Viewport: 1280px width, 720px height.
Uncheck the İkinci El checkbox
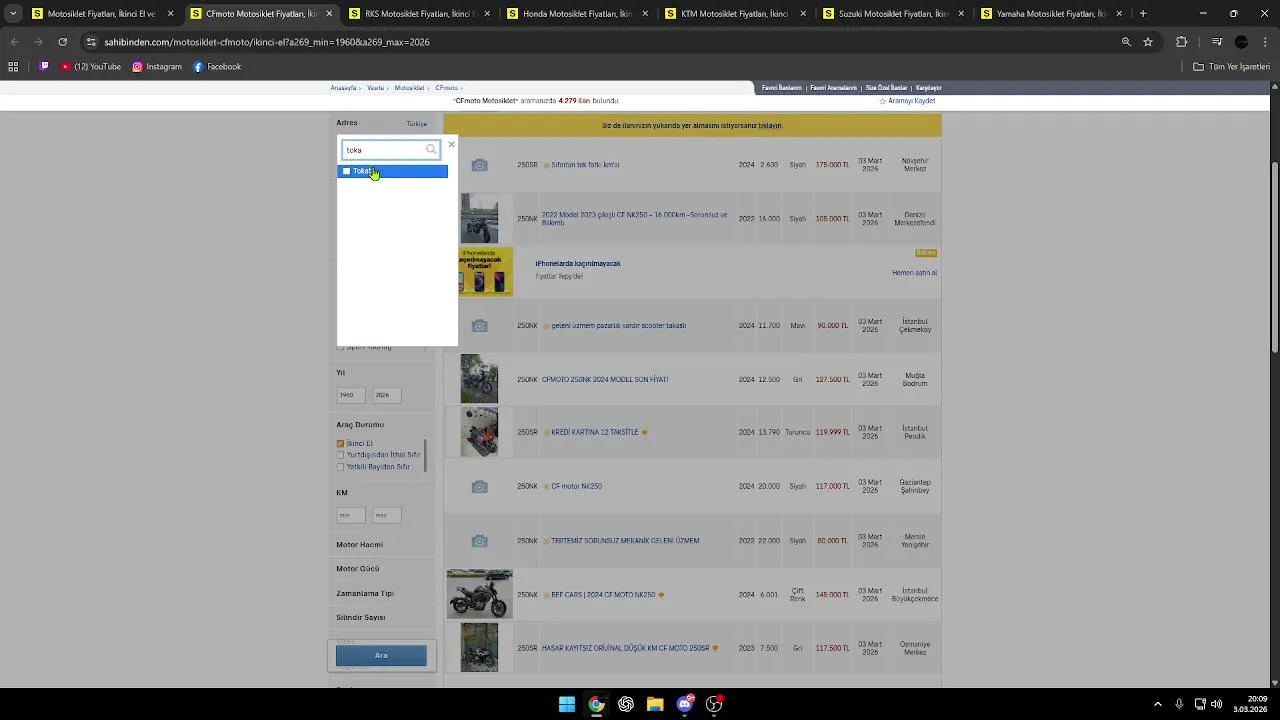tap(340, 444)
